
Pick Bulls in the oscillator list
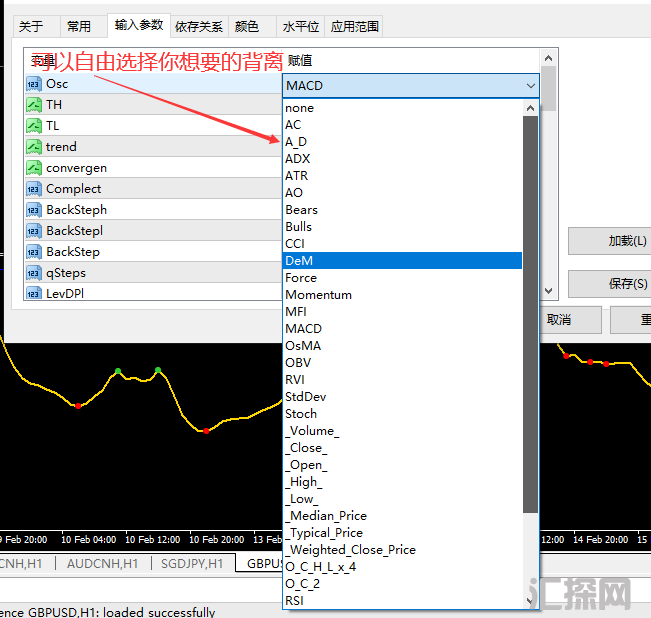(402, 227)
